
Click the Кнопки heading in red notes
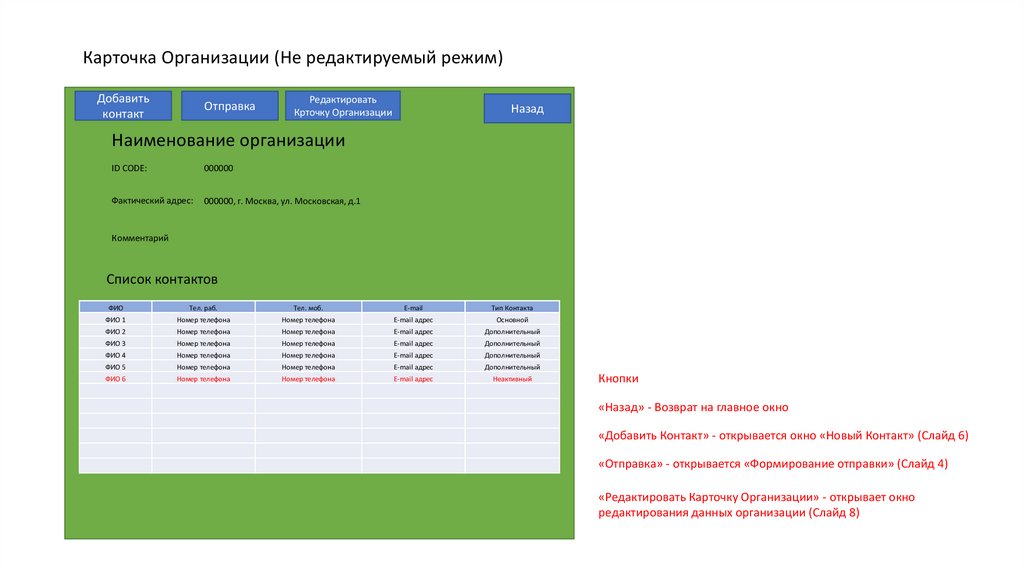[618, 379]
